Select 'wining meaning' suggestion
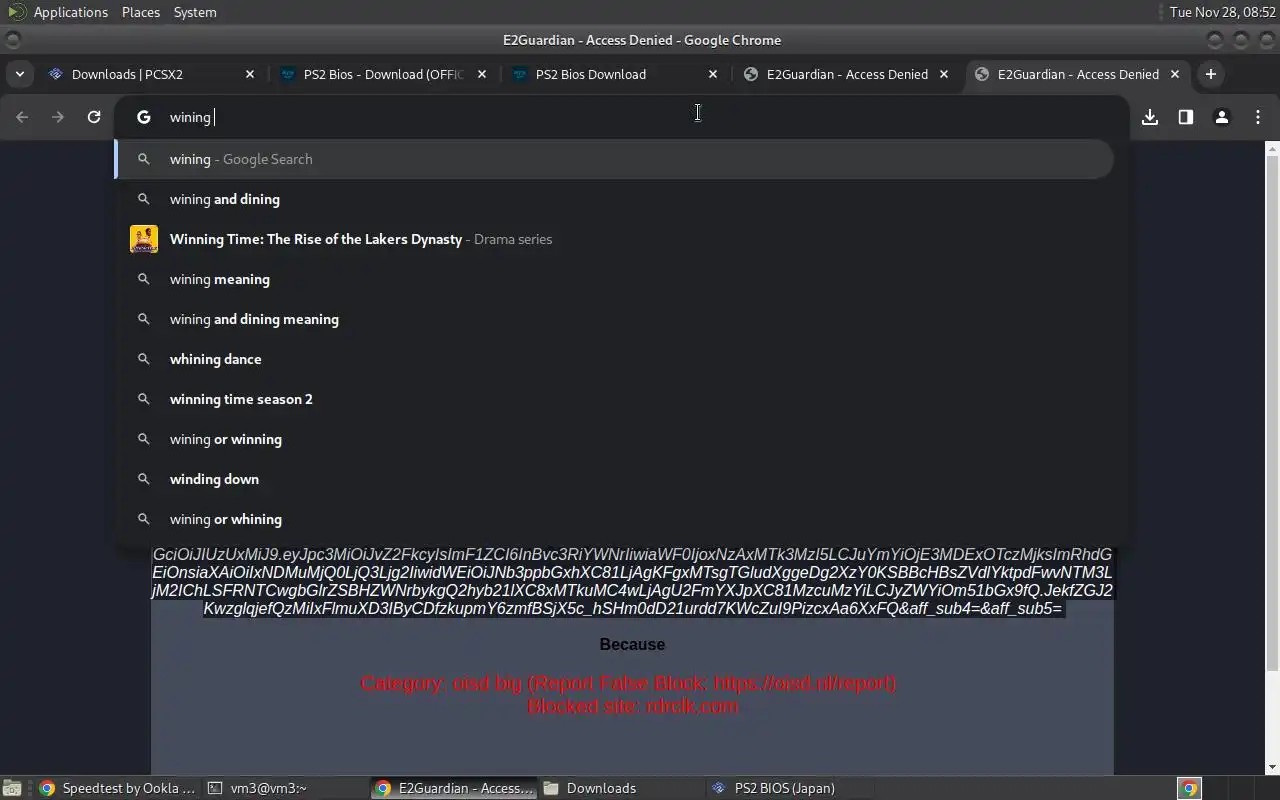The image size is (1280, 800). pyautogui.click(x=614, y=279)
